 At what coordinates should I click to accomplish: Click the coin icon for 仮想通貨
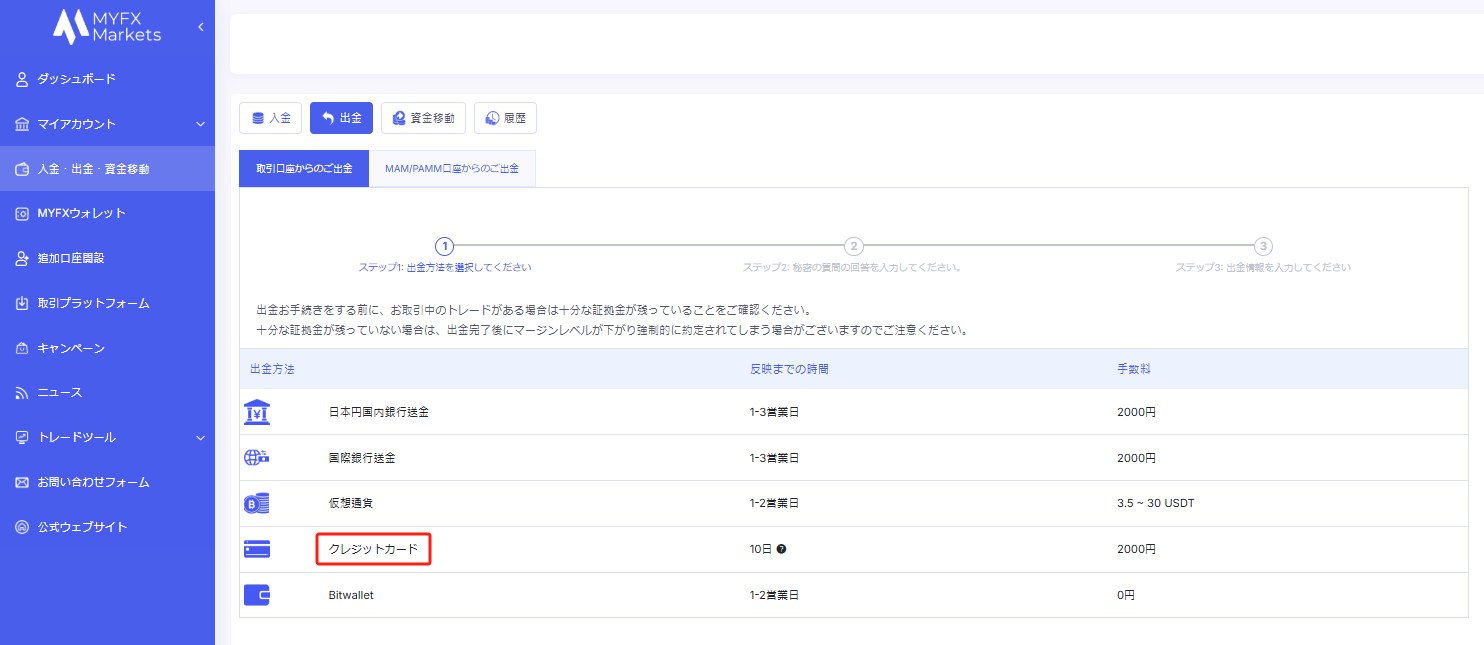(257, 504)
